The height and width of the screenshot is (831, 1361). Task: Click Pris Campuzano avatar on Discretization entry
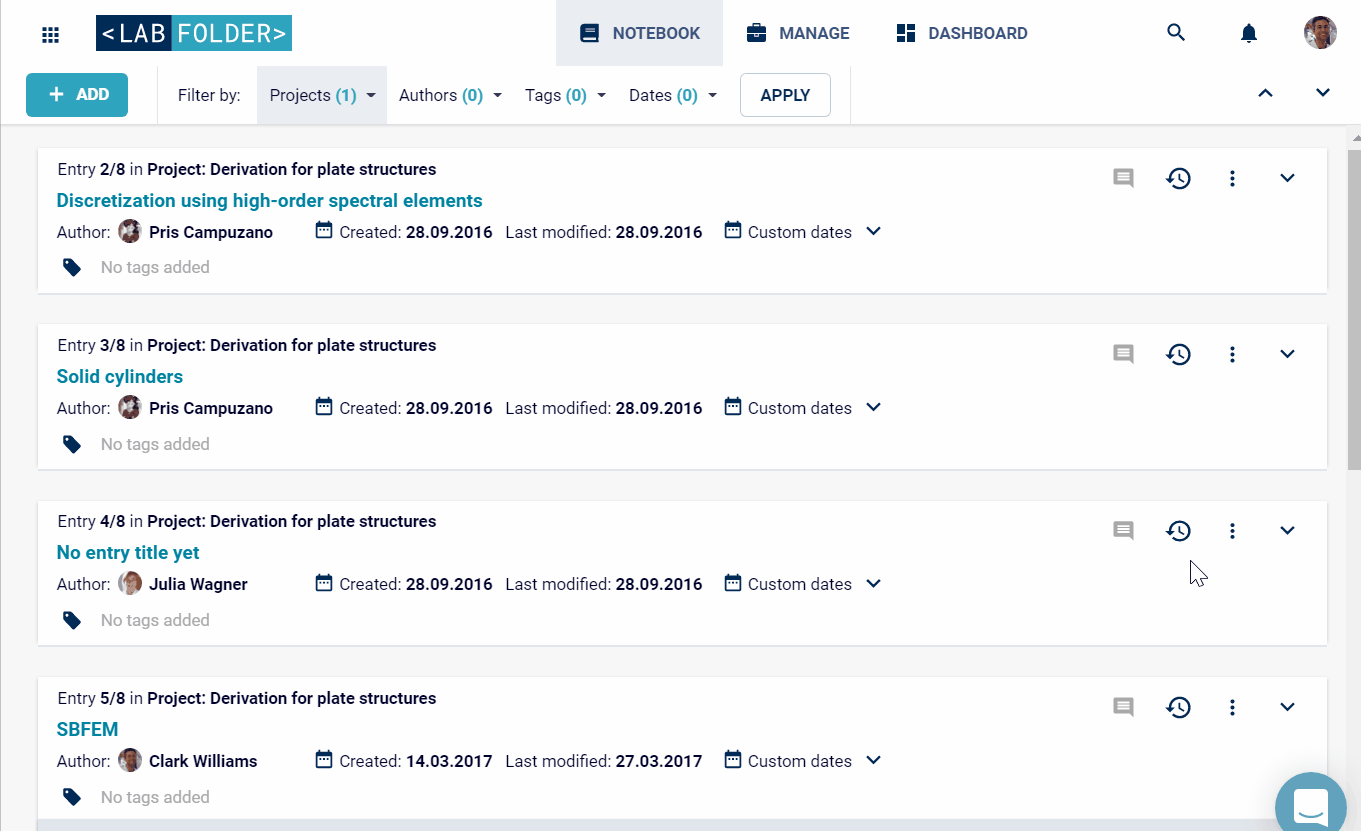[x=130, y=232]
